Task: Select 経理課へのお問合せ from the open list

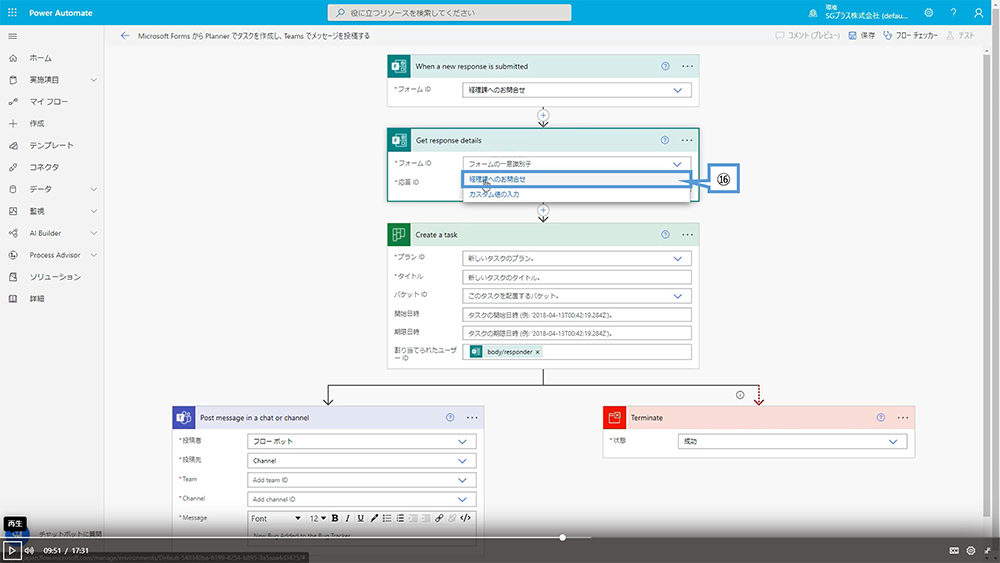Action: point(576,179)
